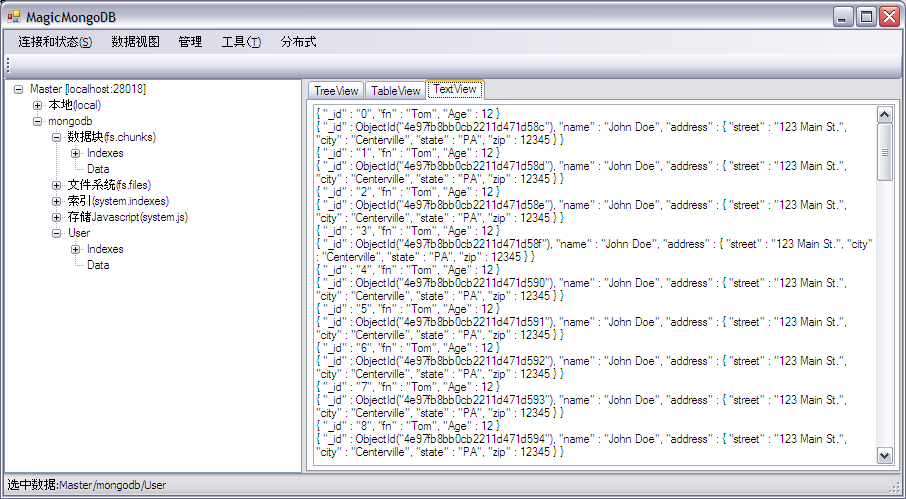
Task: Select the TextView tab
Action: coord(455,90)
